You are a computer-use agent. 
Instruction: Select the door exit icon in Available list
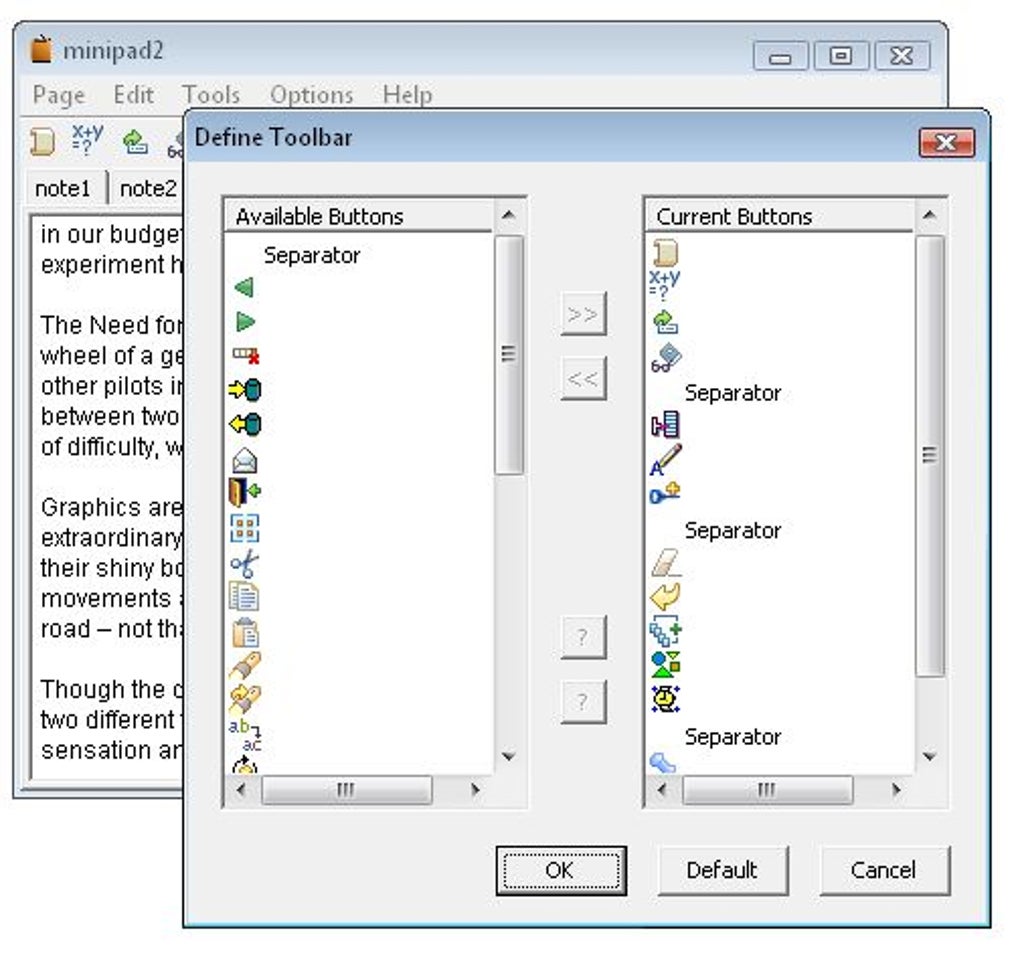[x=245, y=492]
